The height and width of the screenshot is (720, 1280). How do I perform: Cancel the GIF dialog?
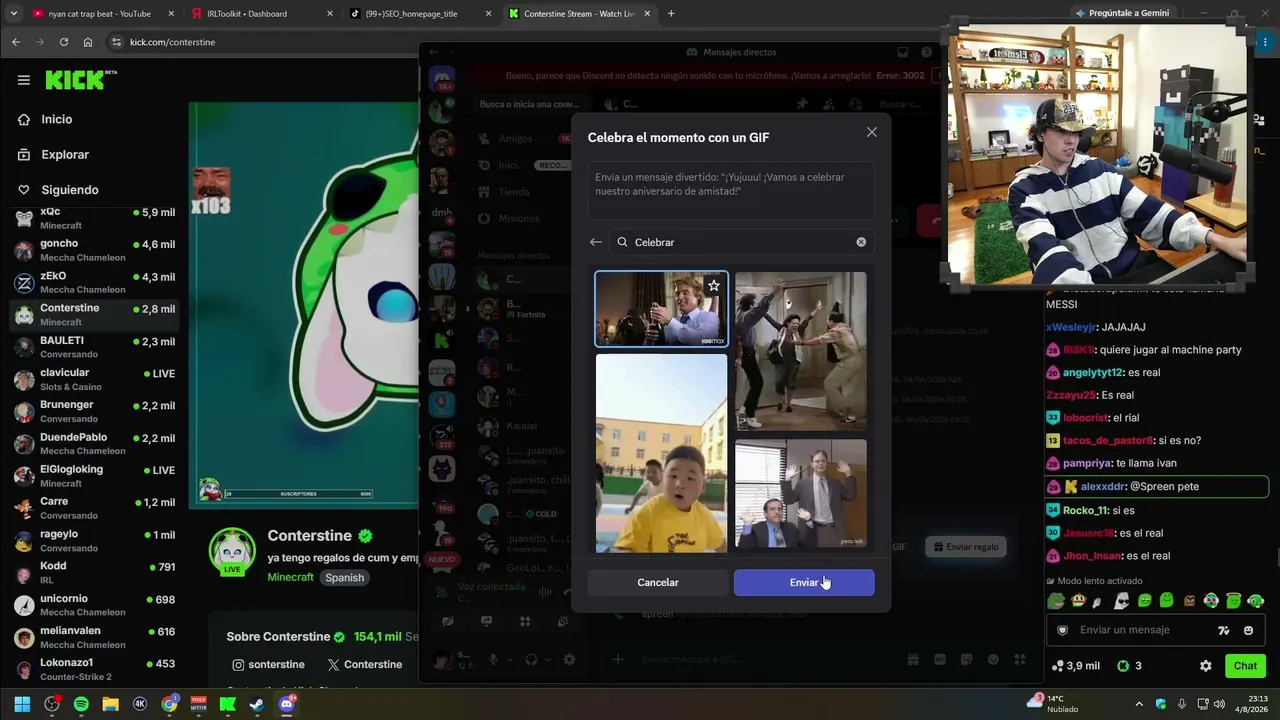[x=658, y=583]
